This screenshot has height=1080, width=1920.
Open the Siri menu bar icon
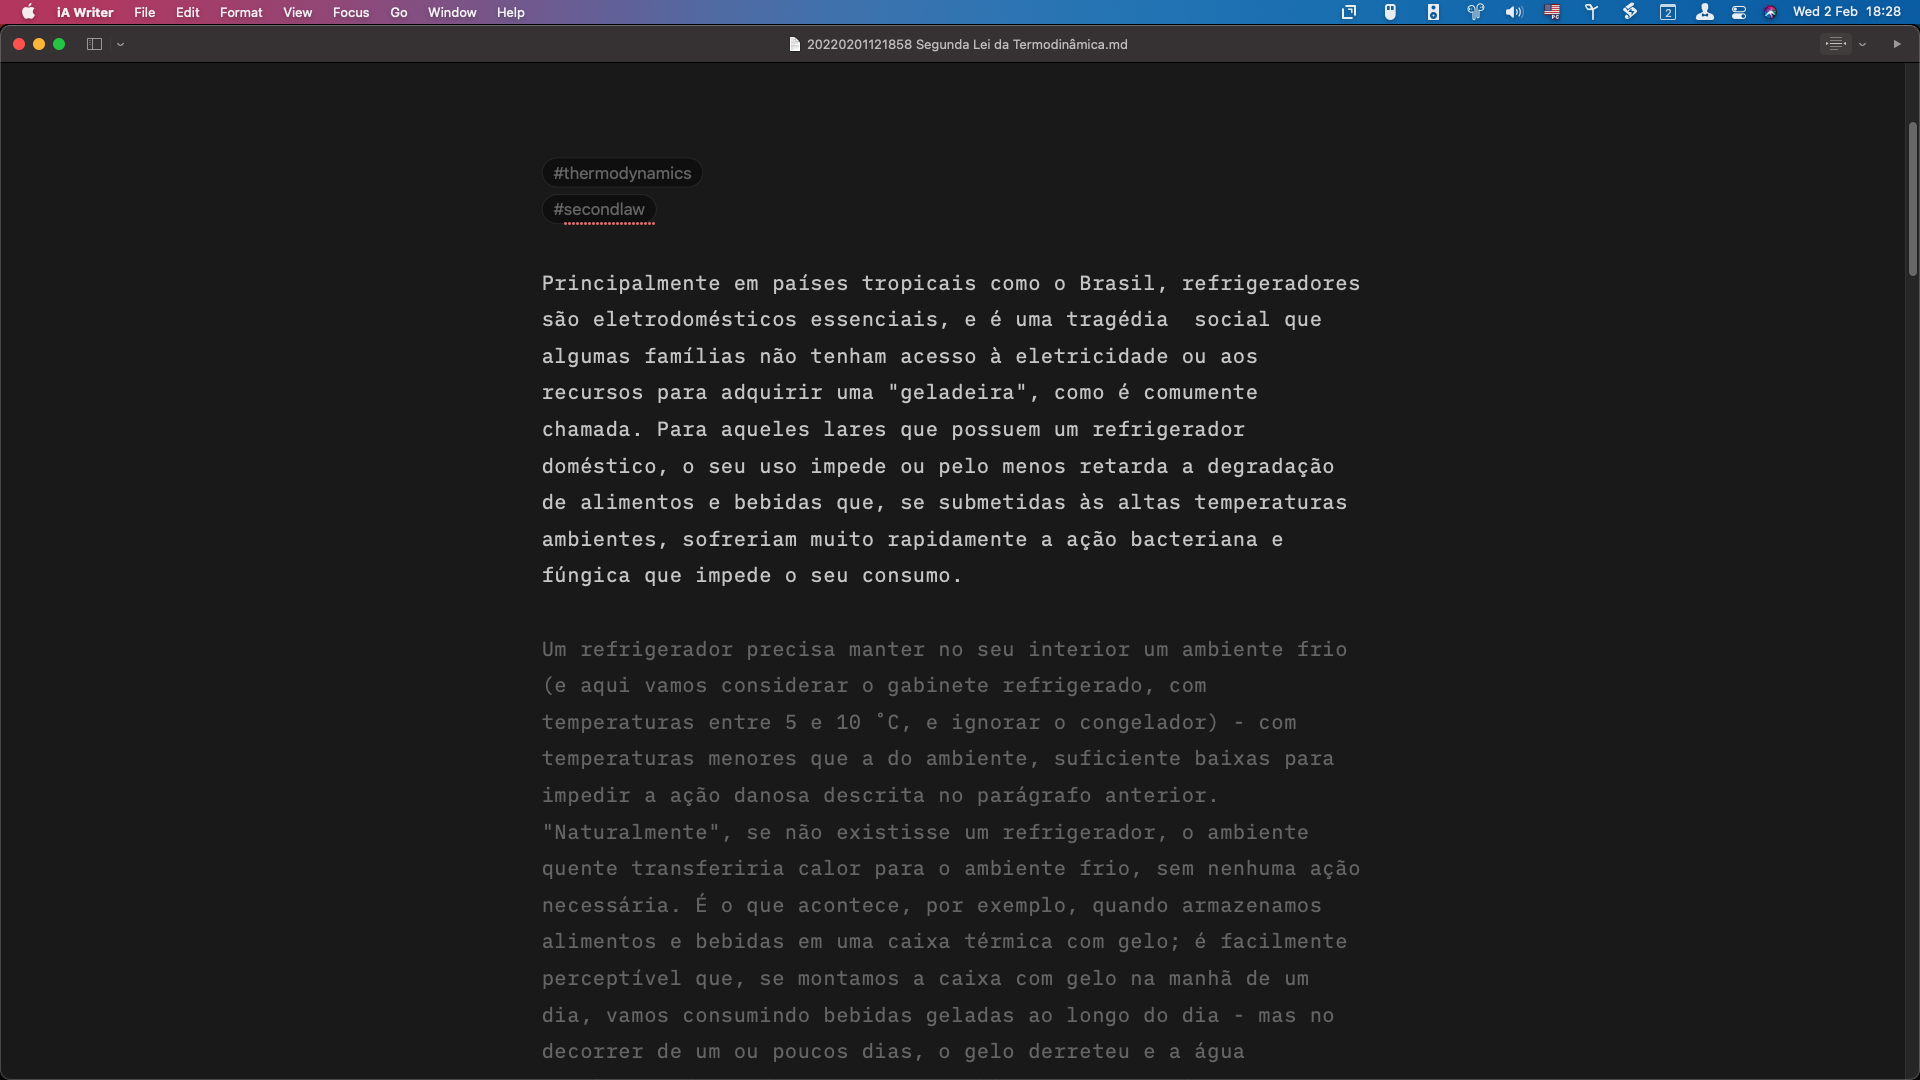click(1770, 12)
